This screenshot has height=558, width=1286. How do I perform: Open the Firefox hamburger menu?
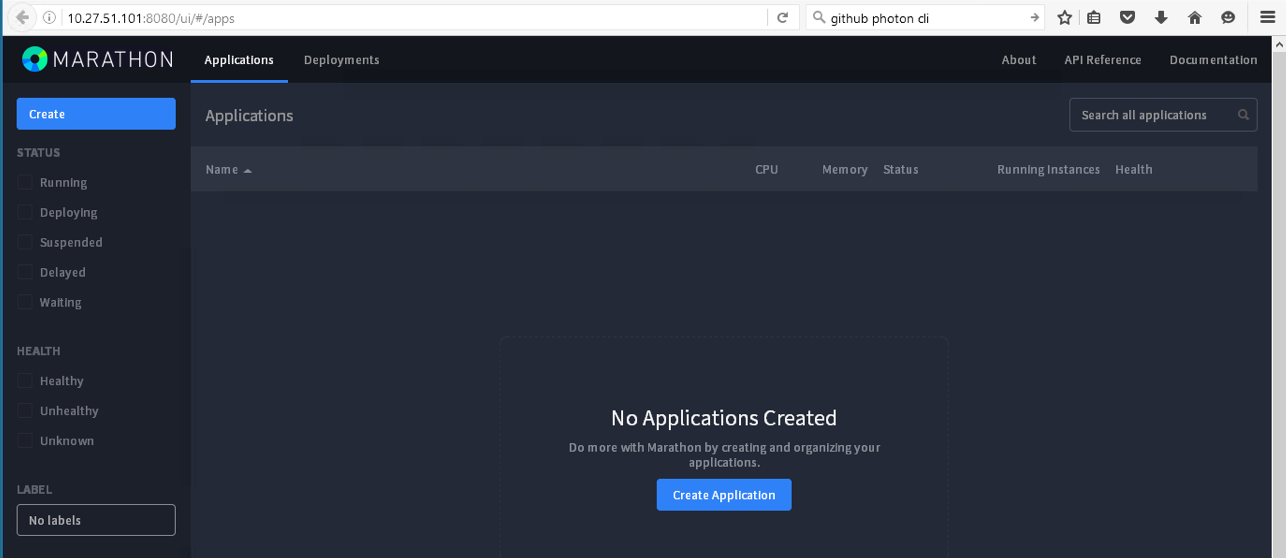click(x=1267, y=18)
